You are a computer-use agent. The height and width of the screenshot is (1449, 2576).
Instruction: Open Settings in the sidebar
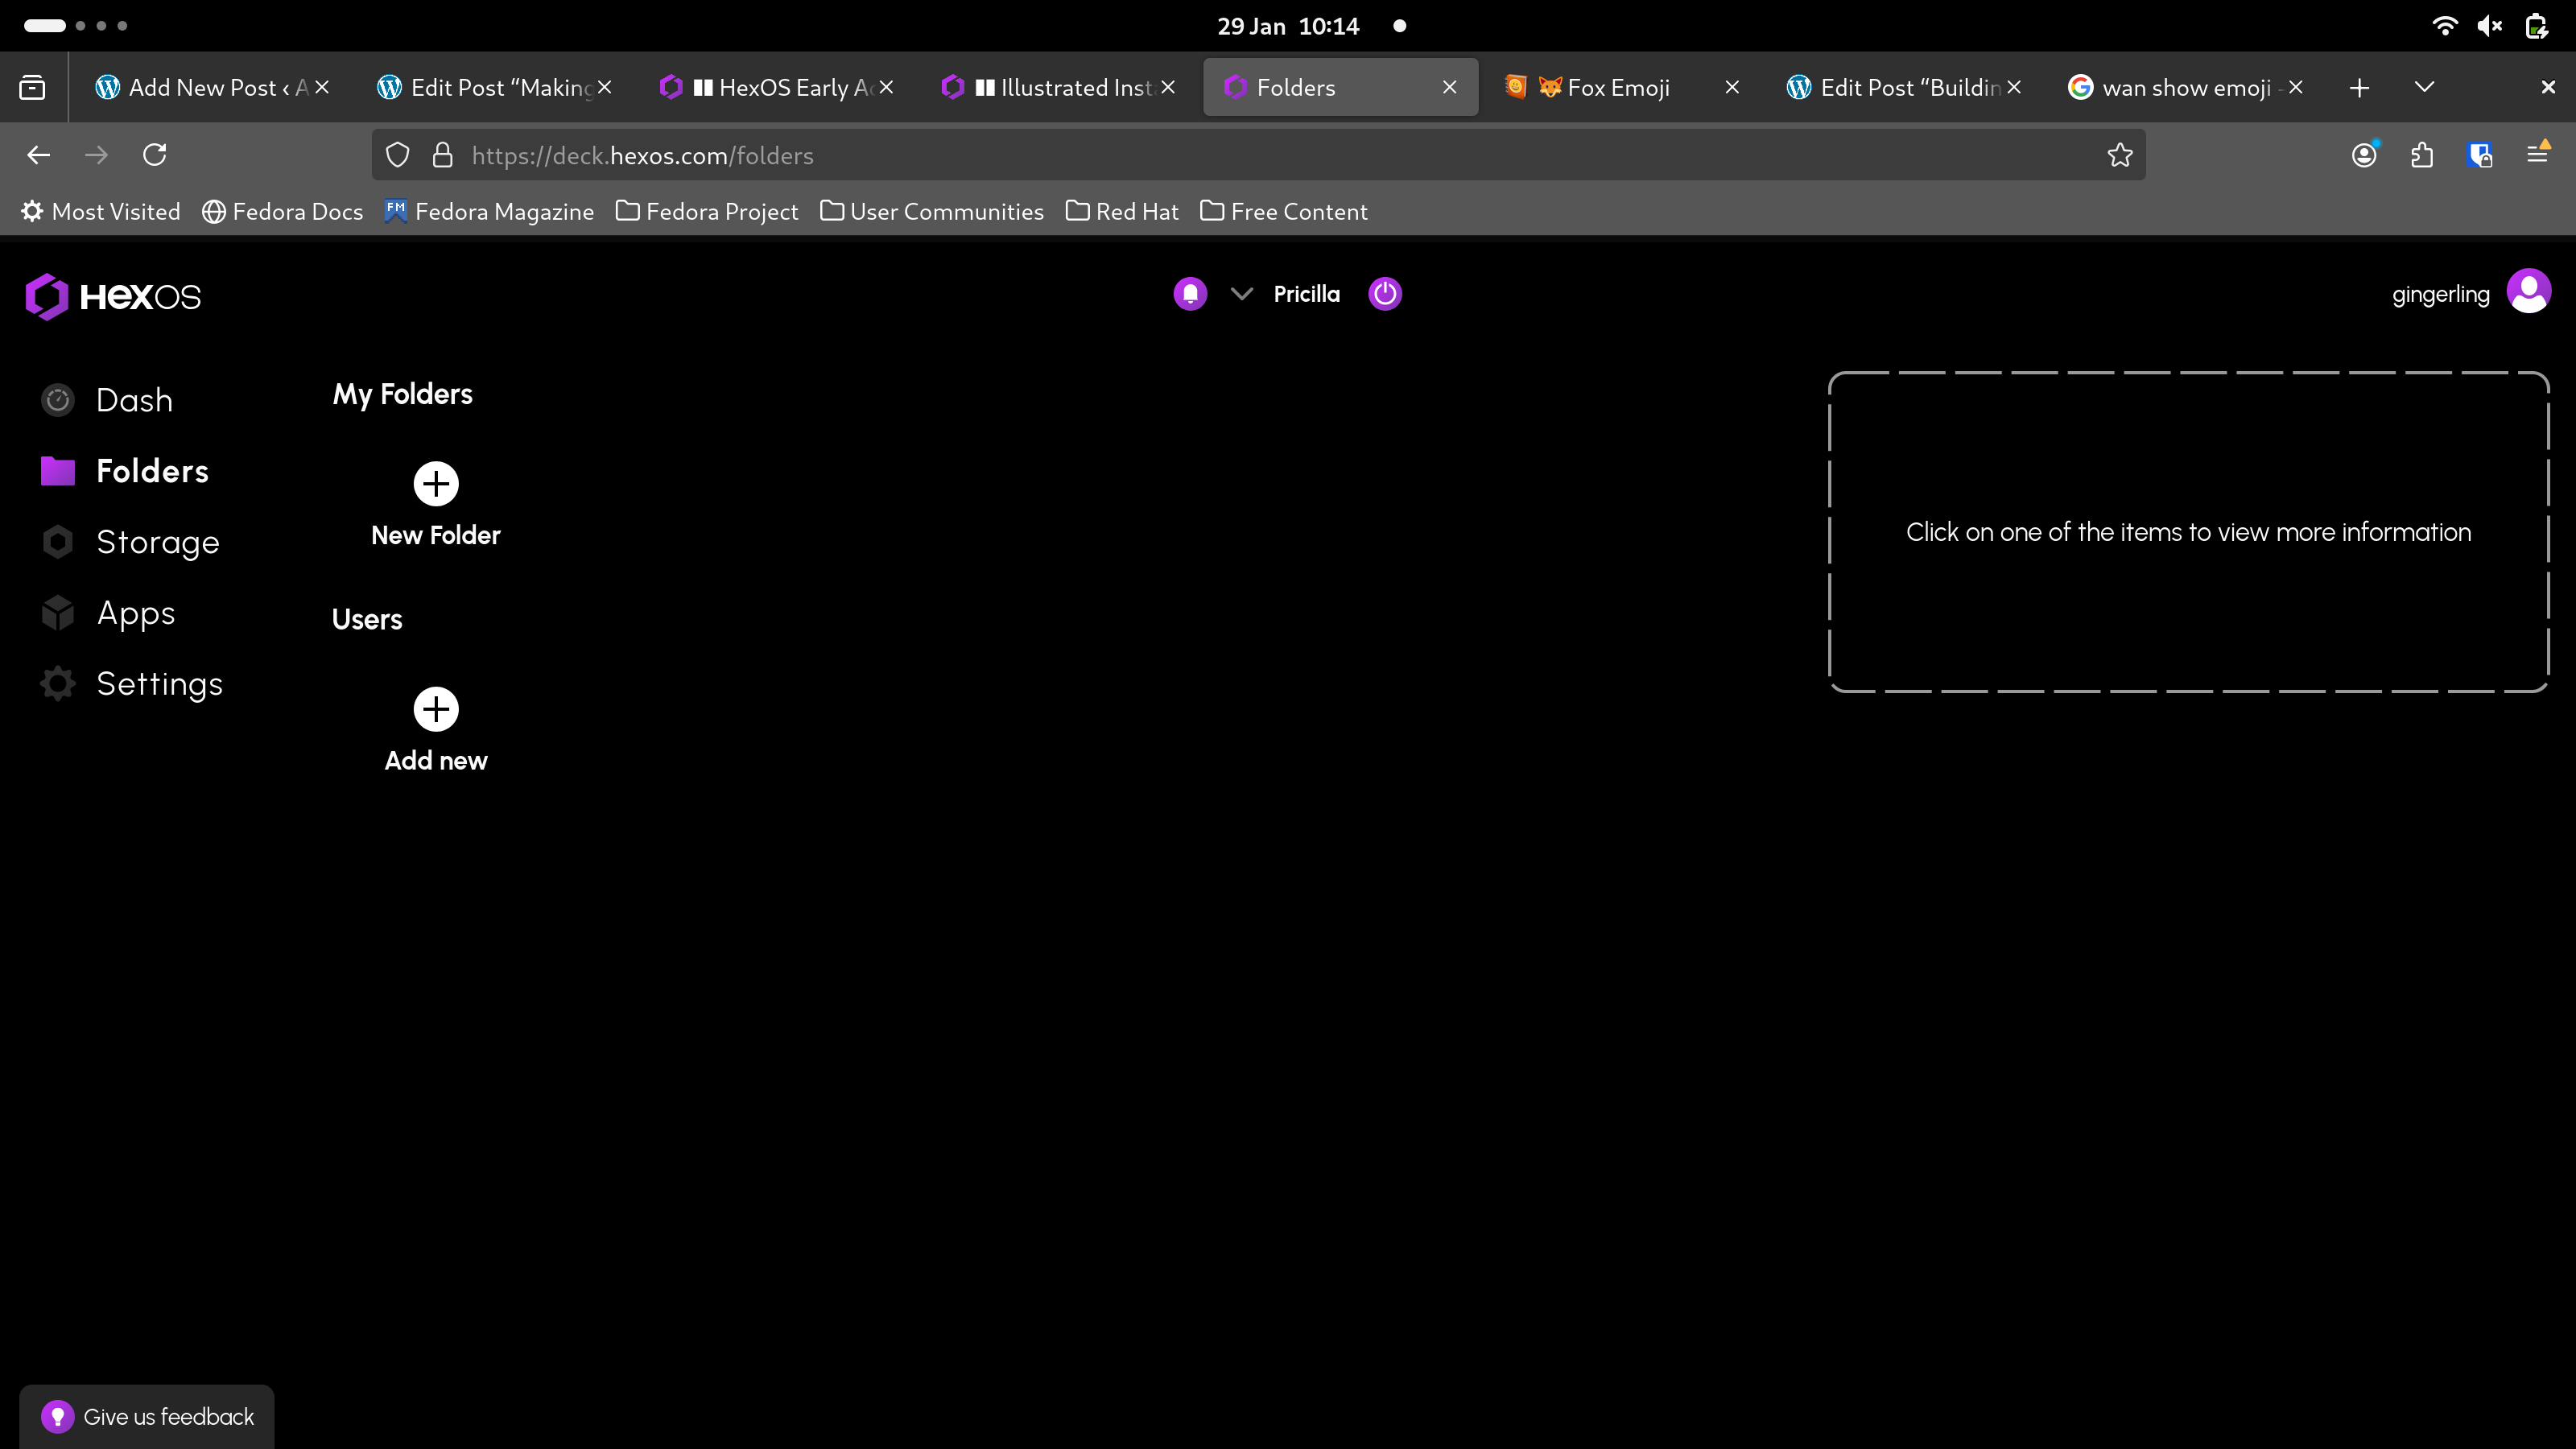[x=159, y=684]
